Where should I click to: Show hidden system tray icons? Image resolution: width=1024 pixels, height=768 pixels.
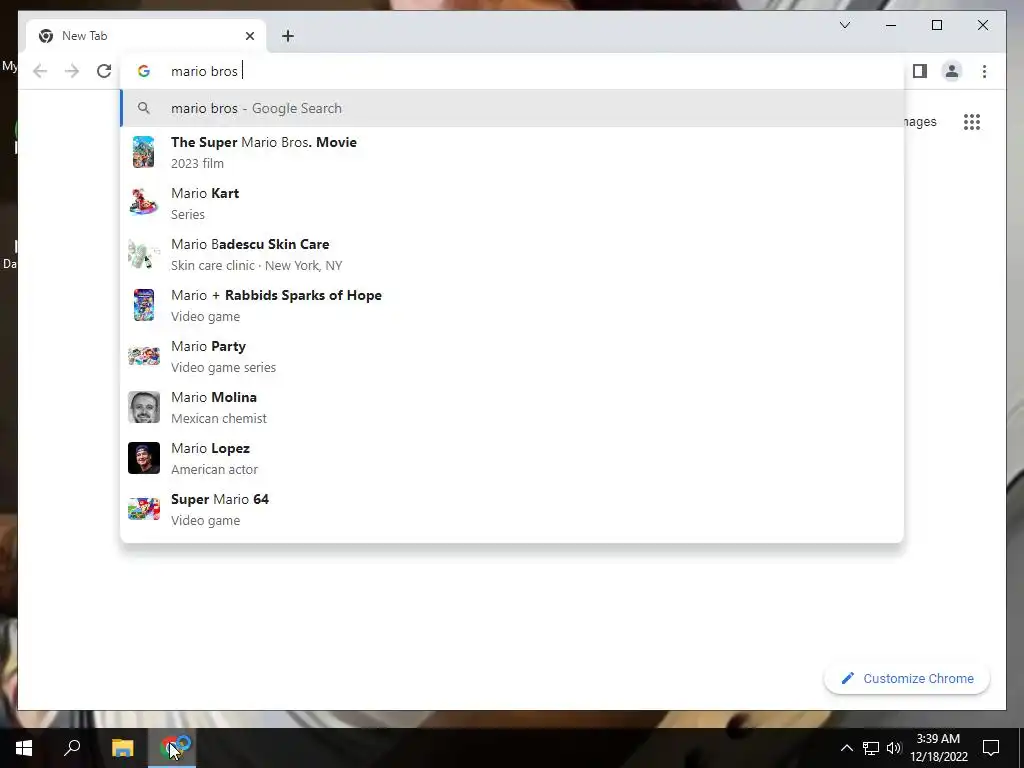(846, 748)
